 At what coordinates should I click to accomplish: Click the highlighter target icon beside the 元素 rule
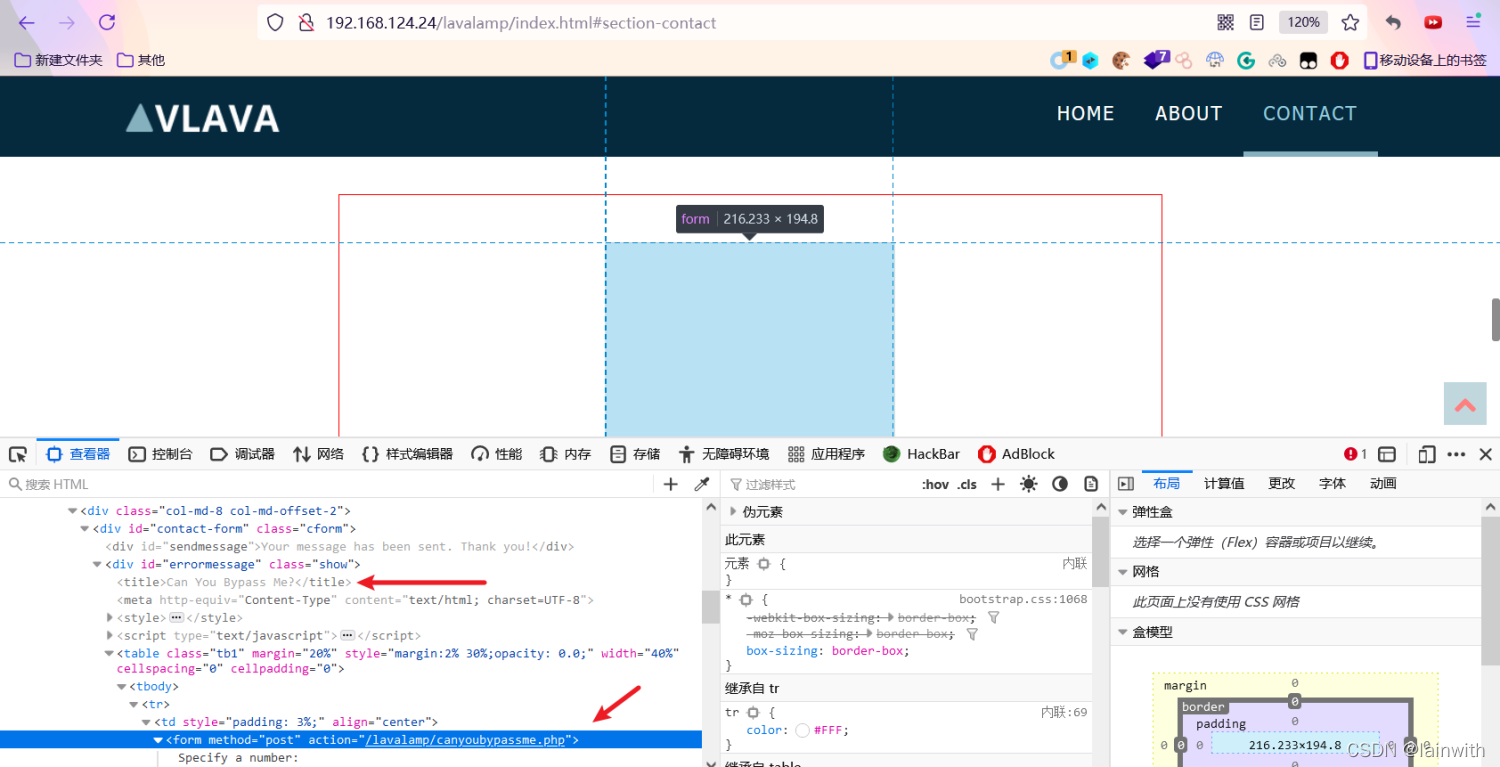[763, 564]
